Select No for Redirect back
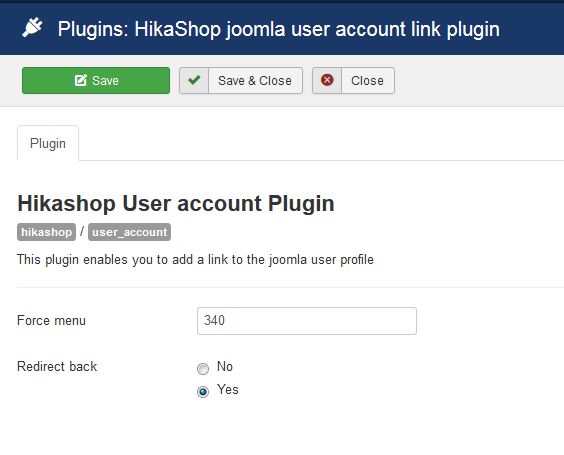The height and width of the screenshot is (455, 564). pyautogui.click(x=203, y=368)
